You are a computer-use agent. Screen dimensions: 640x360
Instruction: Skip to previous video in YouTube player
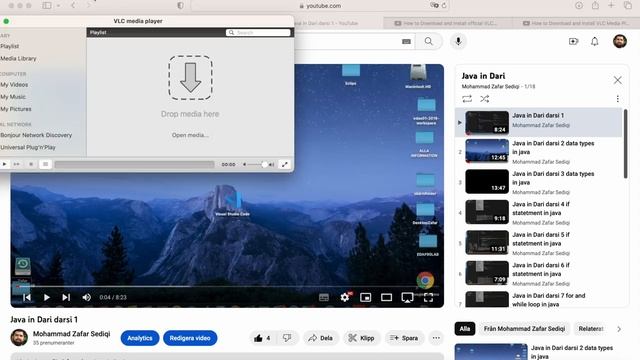click(27, 297)
